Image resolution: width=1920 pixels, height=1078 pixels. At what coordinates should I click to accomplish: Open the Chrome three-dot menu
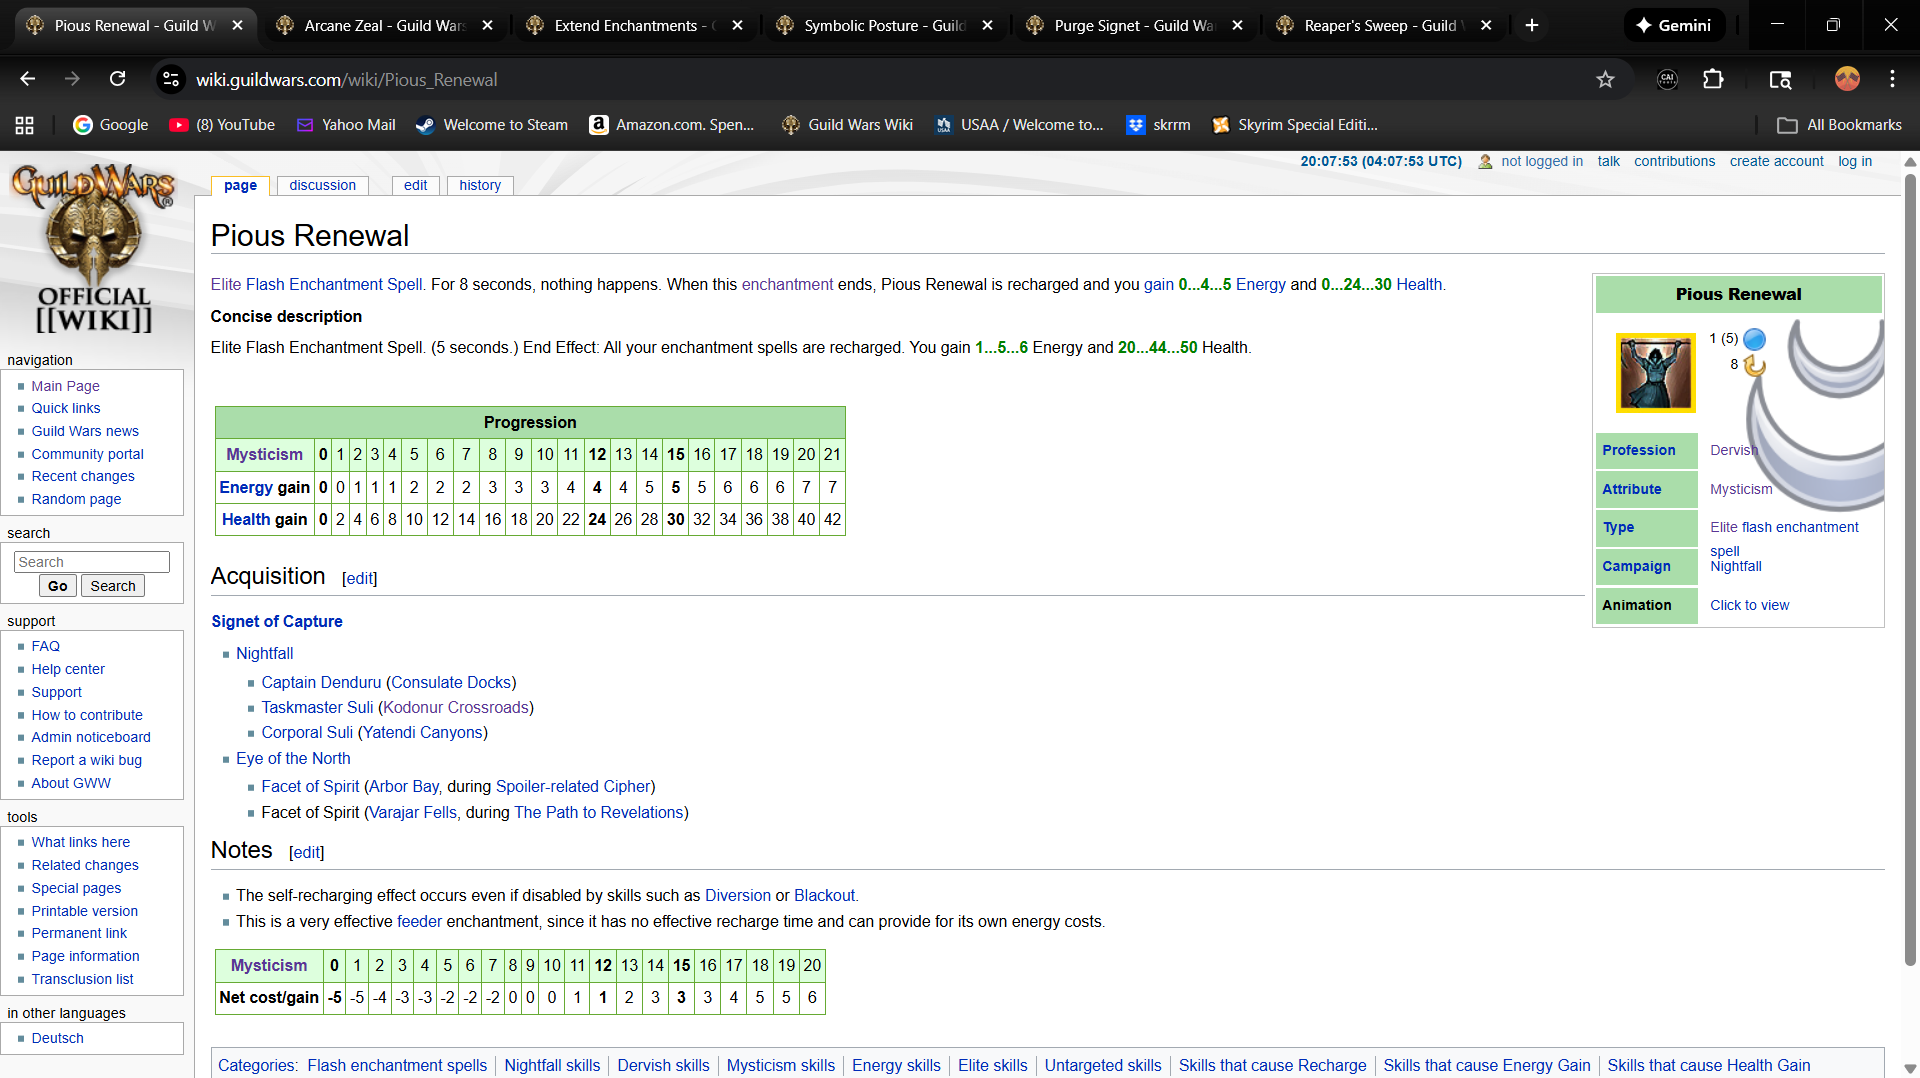(1892, 79)
